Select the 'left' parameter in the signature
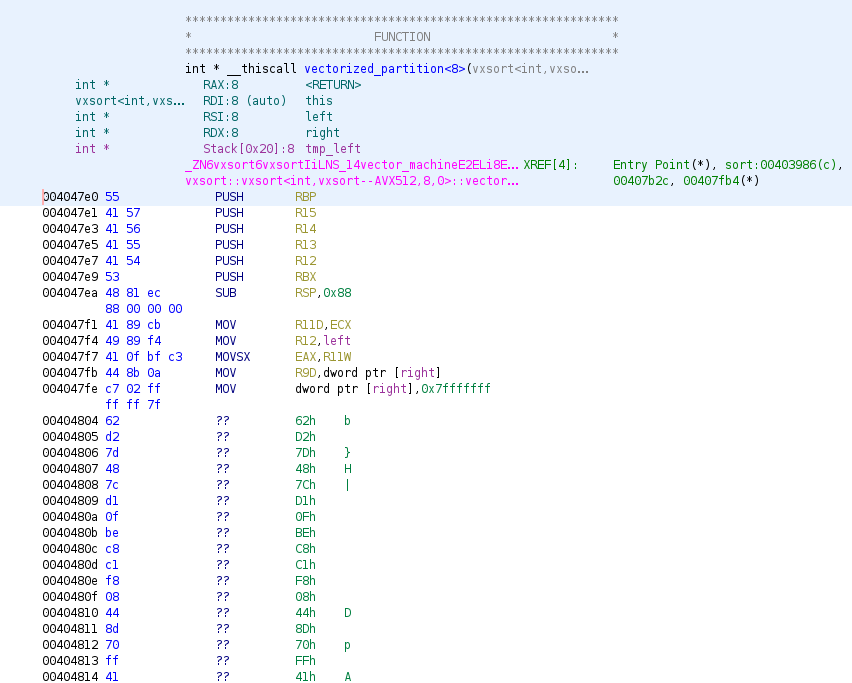 (319, 117)
